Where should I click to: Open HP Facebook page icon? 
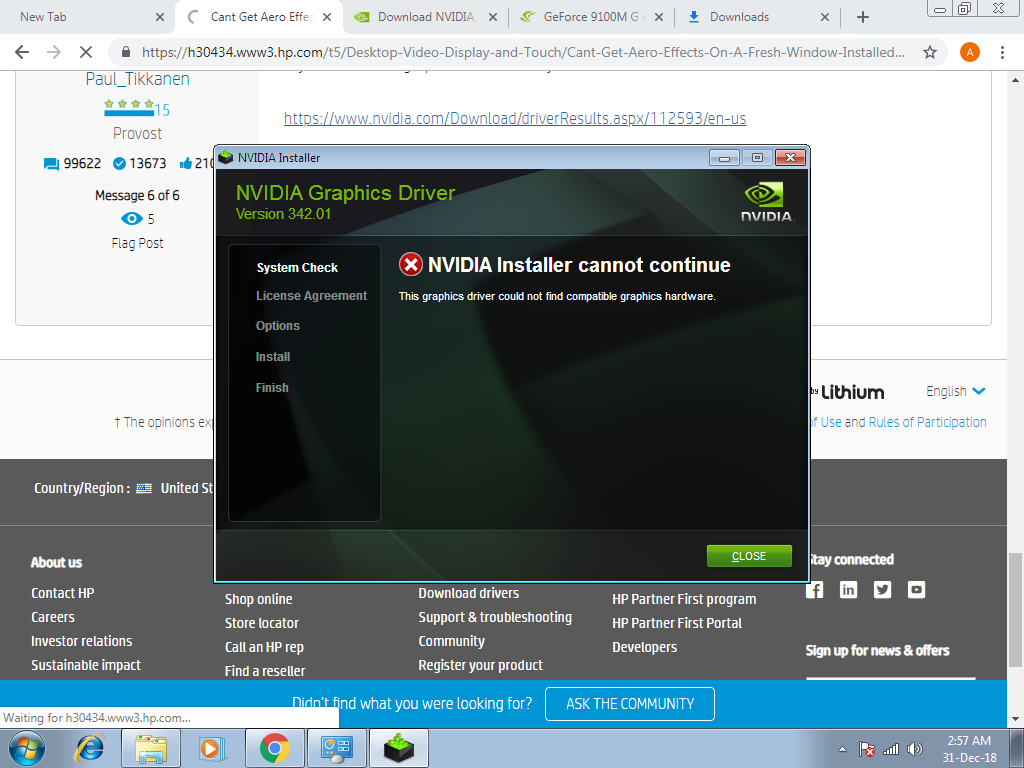pos(814,590)
